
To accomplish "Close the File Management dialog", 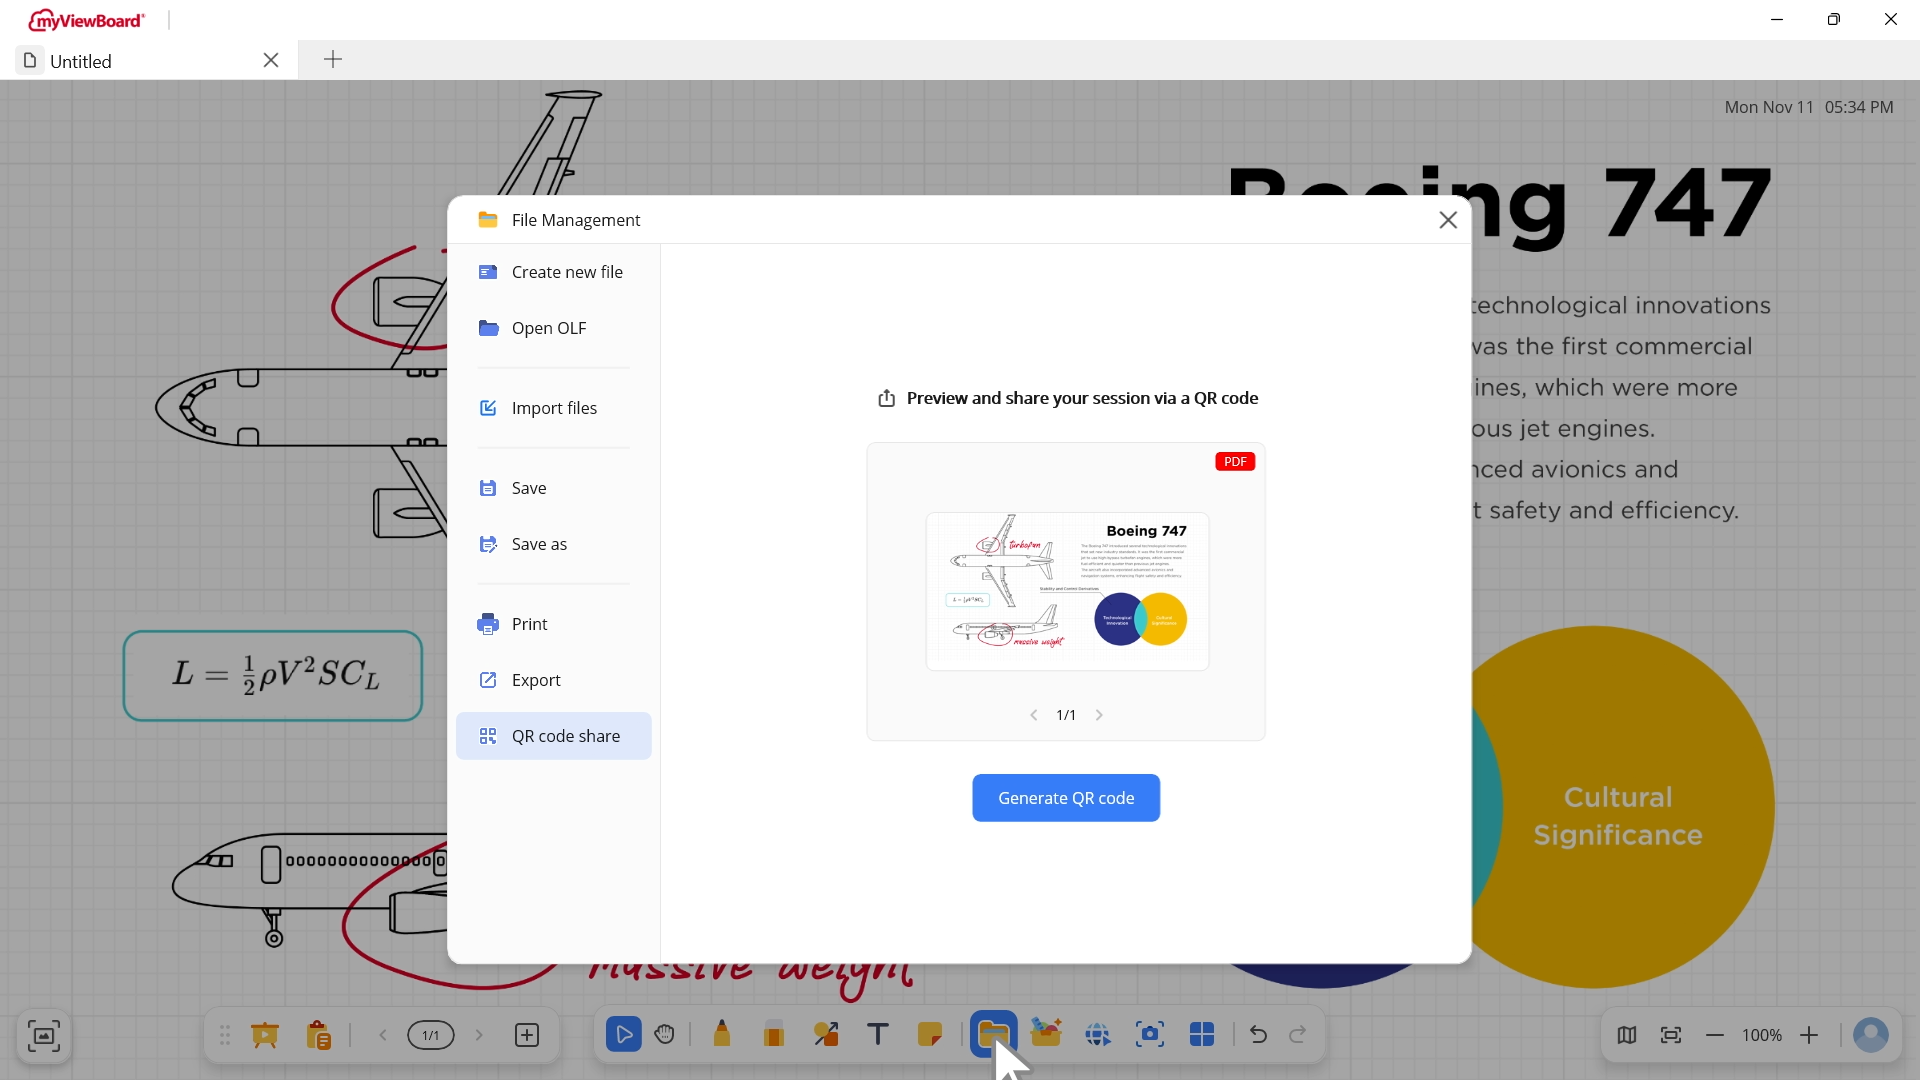I will (x=1448, y=220).
